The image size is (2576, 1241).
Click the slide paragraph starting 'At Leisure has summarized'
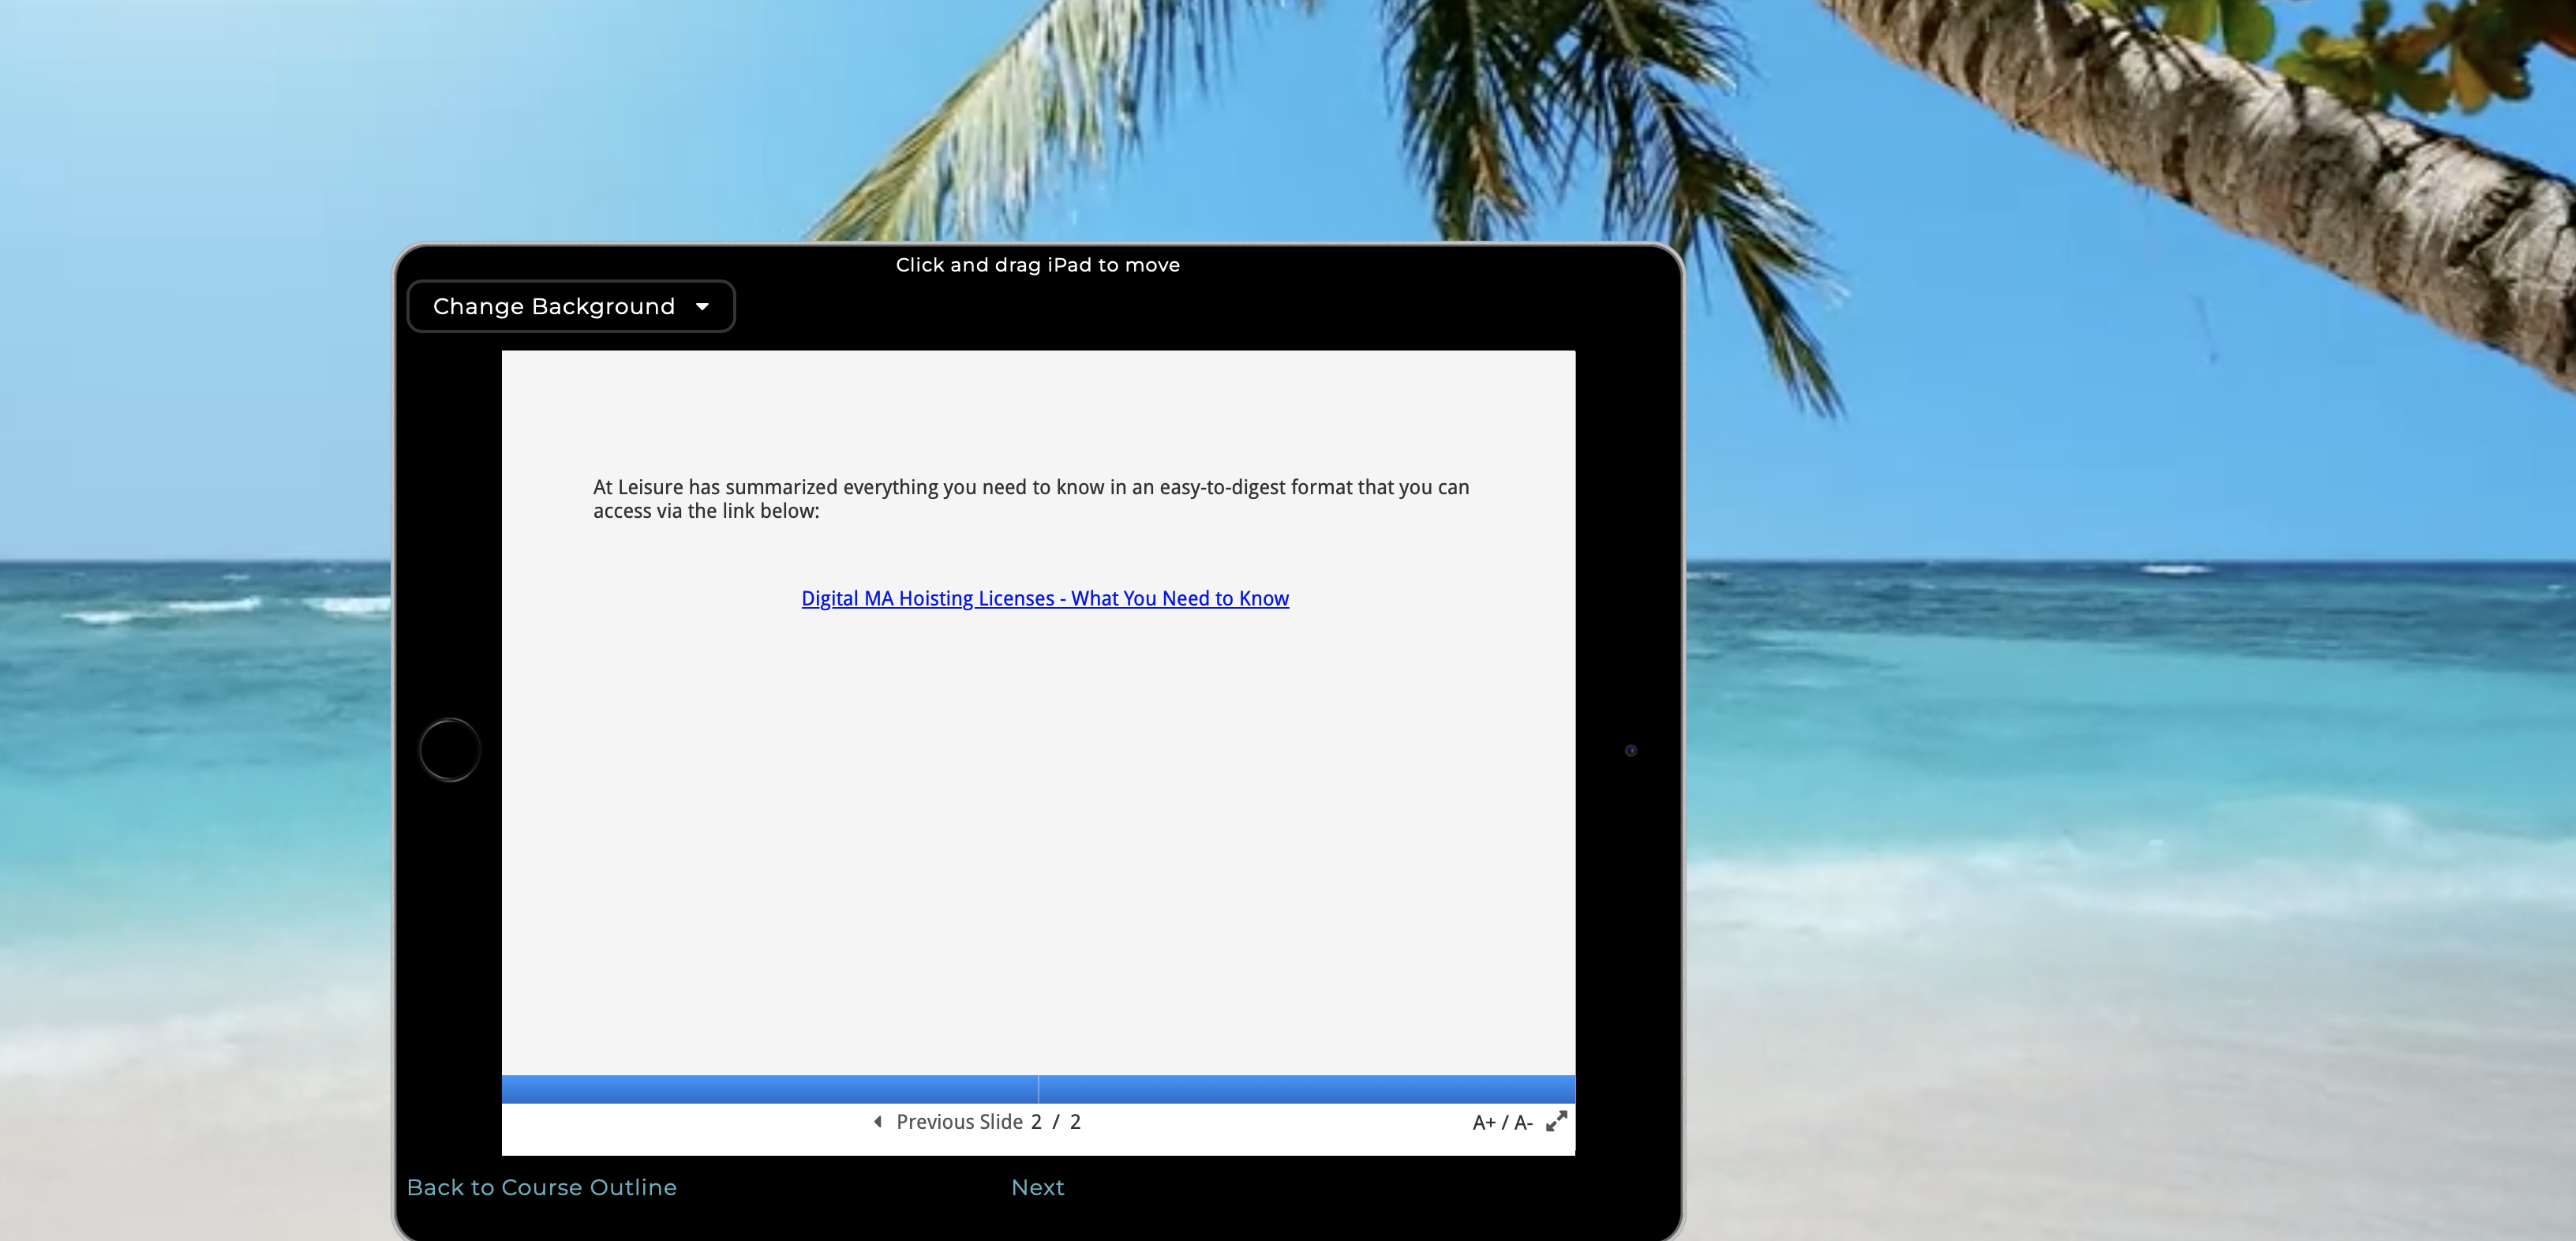coord(1031,499)
